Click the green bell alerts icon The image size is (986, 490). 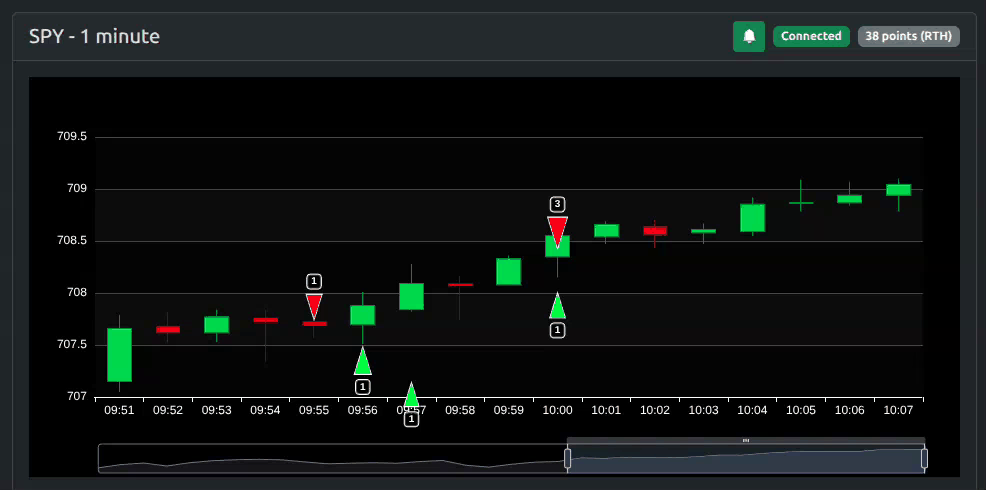click(749, 36)
